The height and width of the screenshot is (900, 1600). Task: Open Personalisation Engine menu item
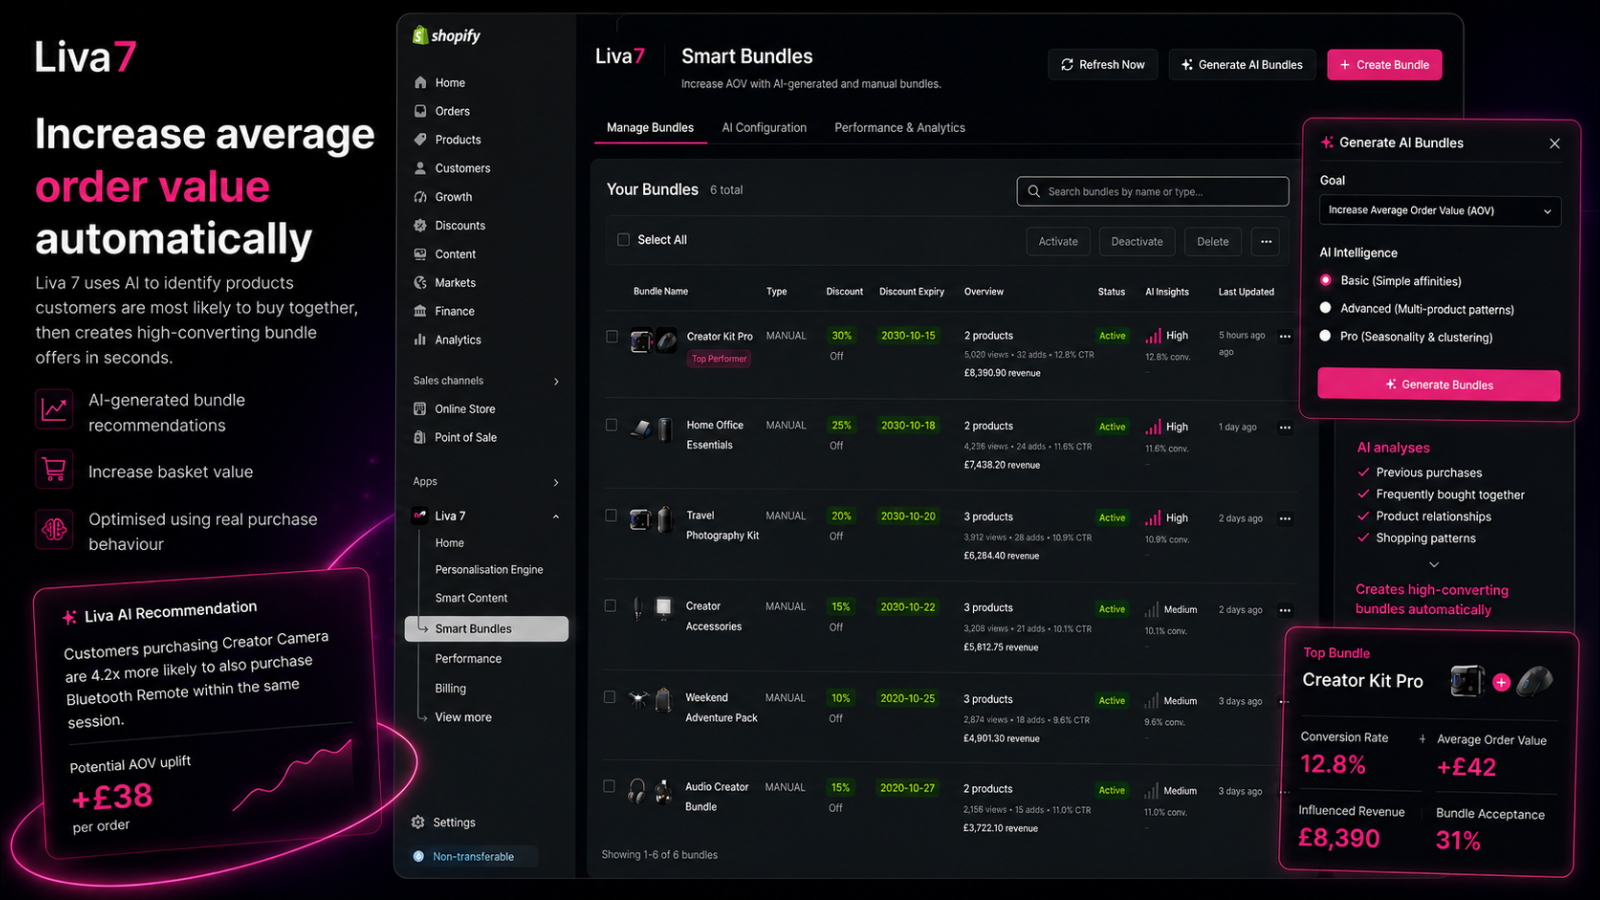pyautogui.click(x=489, y=570)
